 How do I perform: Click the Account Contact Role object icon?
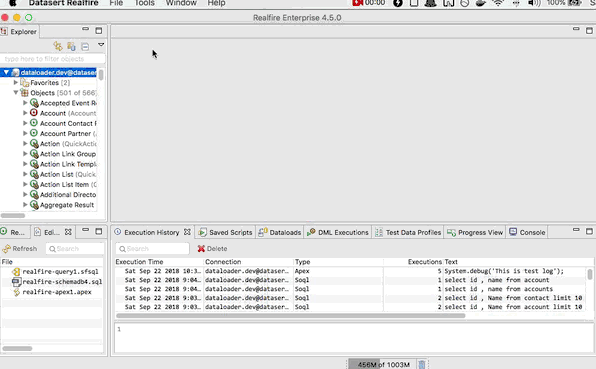[34, 123]
